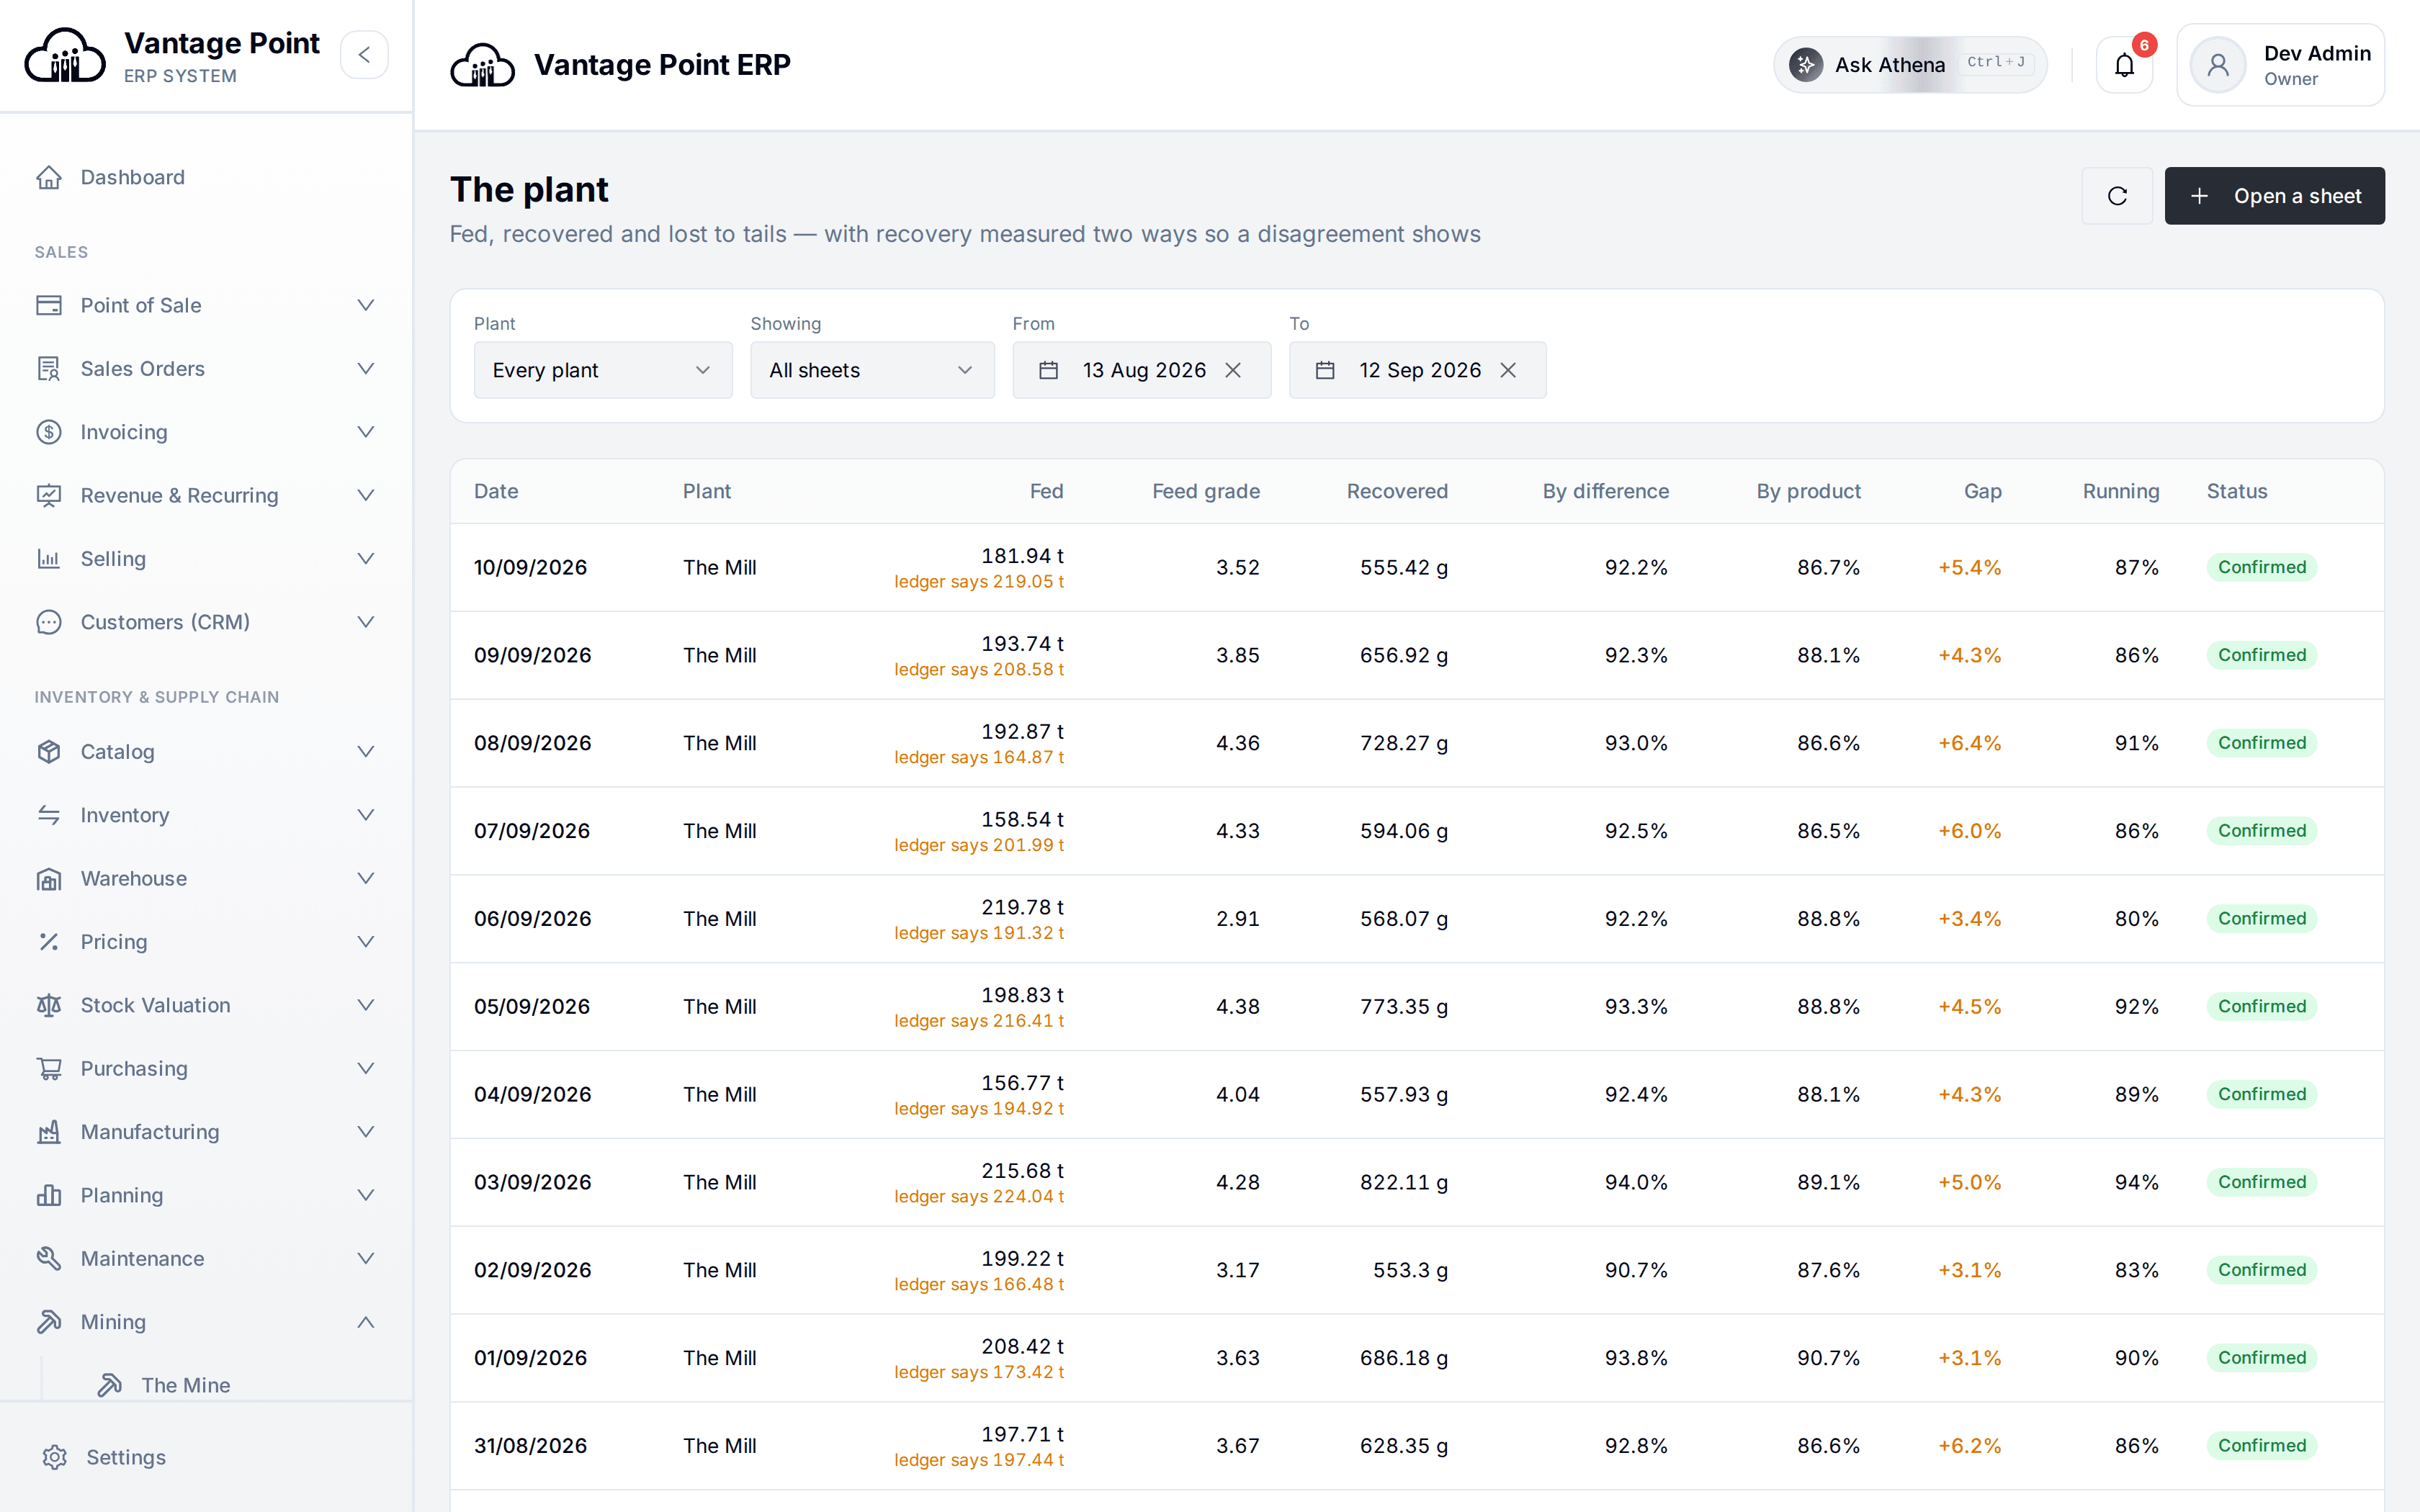Open the Selling sidebar section

pyautogui.click(x=207, y=559)
